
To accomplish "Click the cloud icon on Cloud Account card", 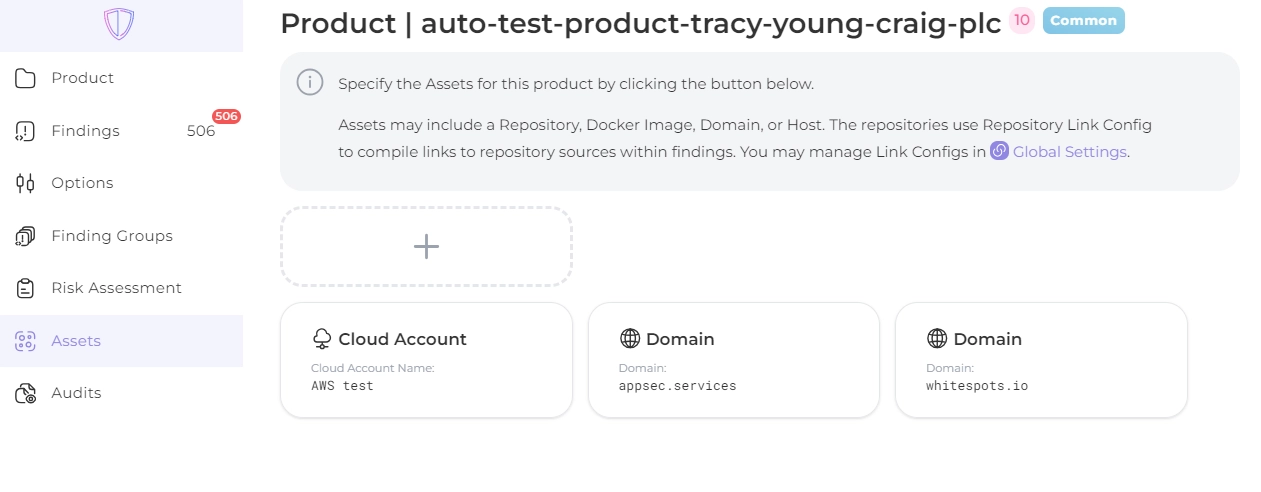I will (322, 339).
